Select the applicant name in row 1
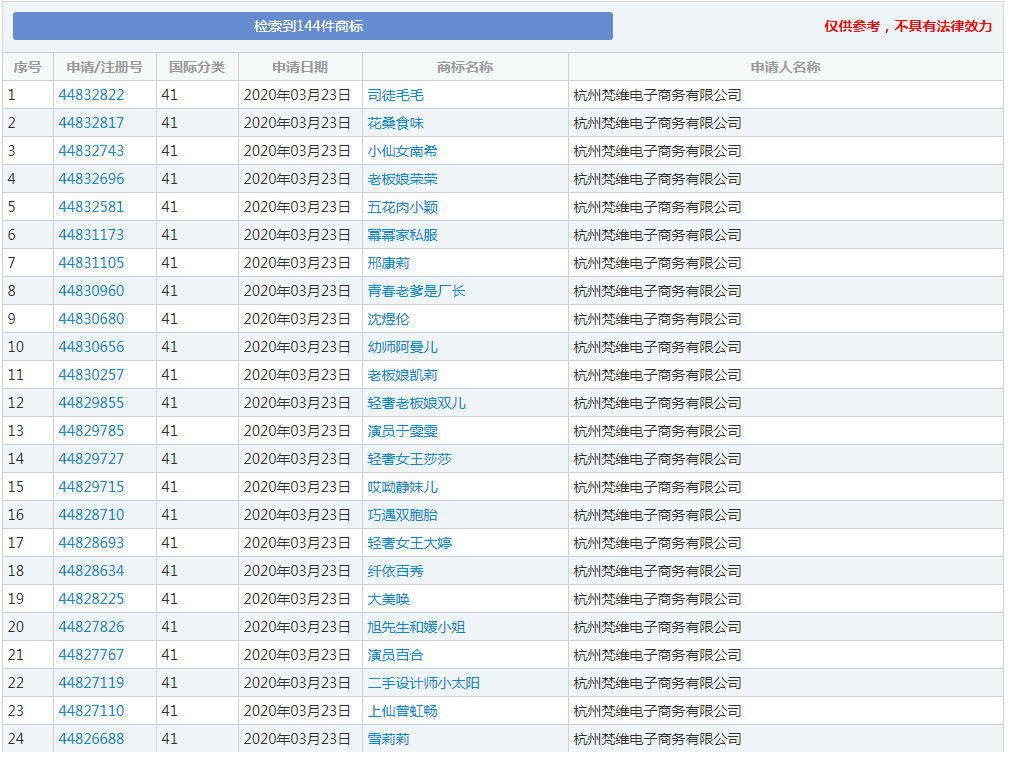1011x763 pixels. tap(657, 95)
